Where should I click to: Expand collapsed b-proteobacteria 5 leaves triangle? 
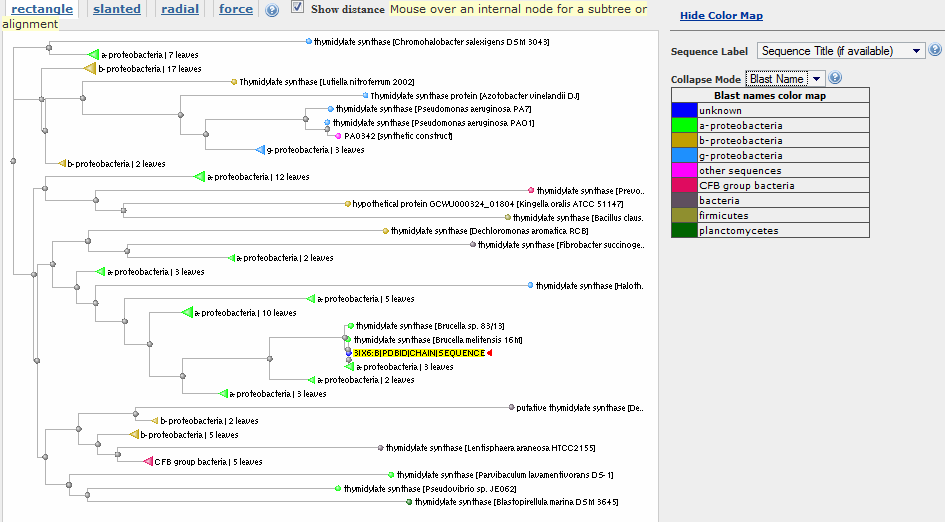(134, 434)
